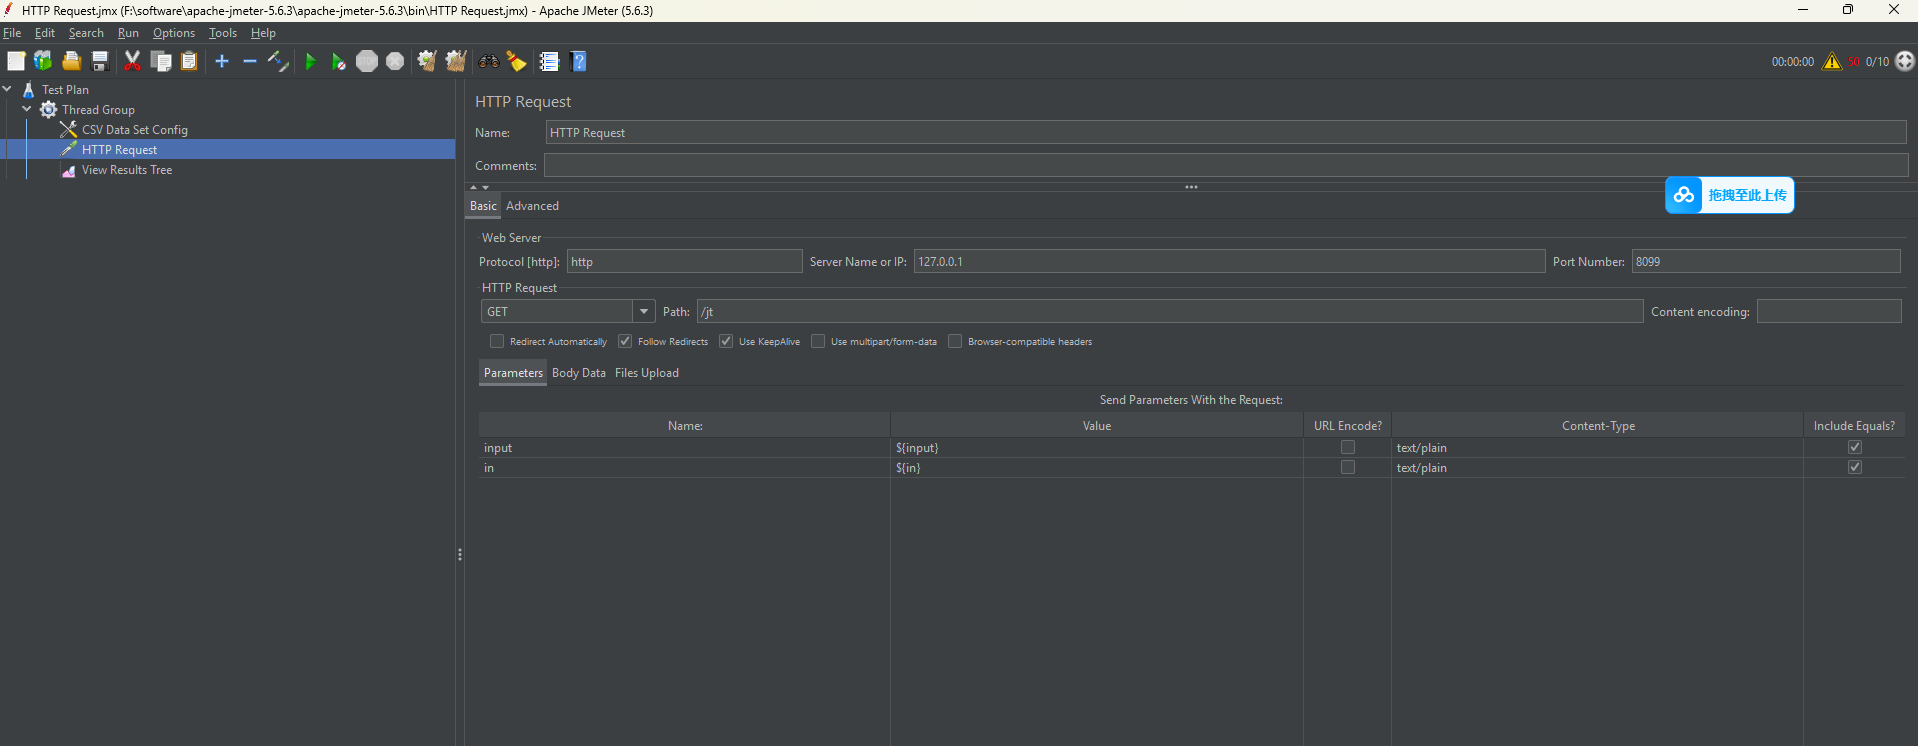Select the Parameters tab
Screen dimensions: 1918x746
pyautogui.click(x=513, y=372)
